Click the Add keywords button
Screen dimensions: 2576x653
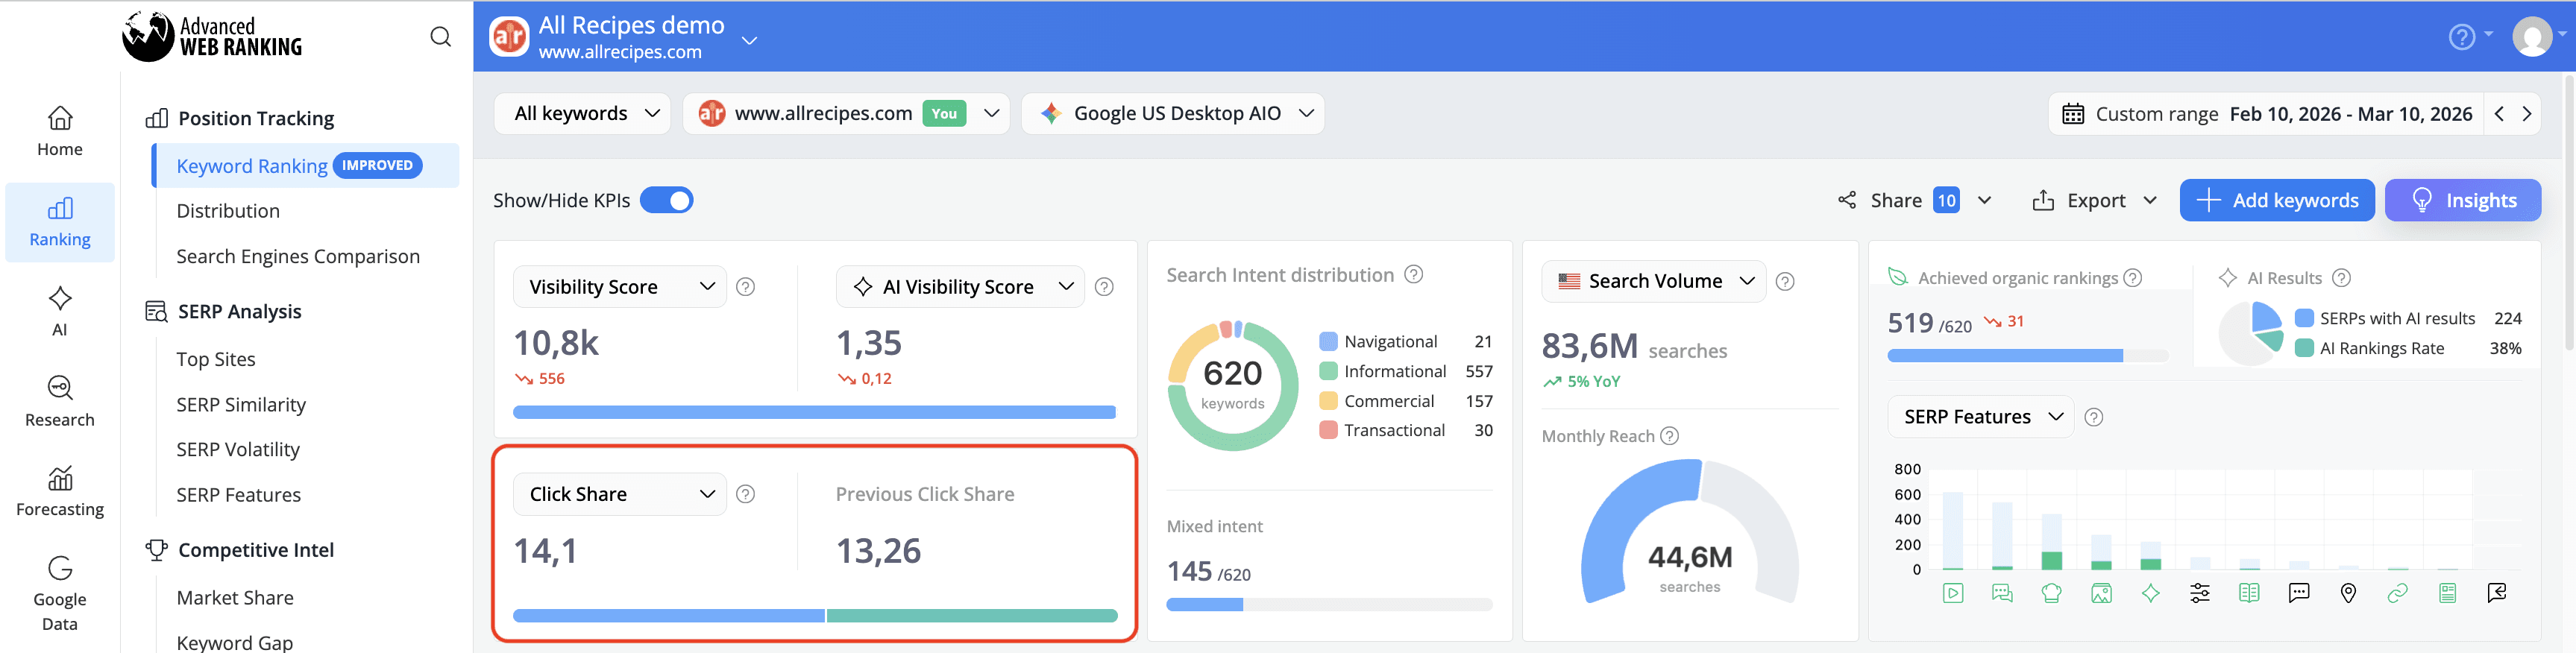pyautogui.click(x=2277, y=200)
